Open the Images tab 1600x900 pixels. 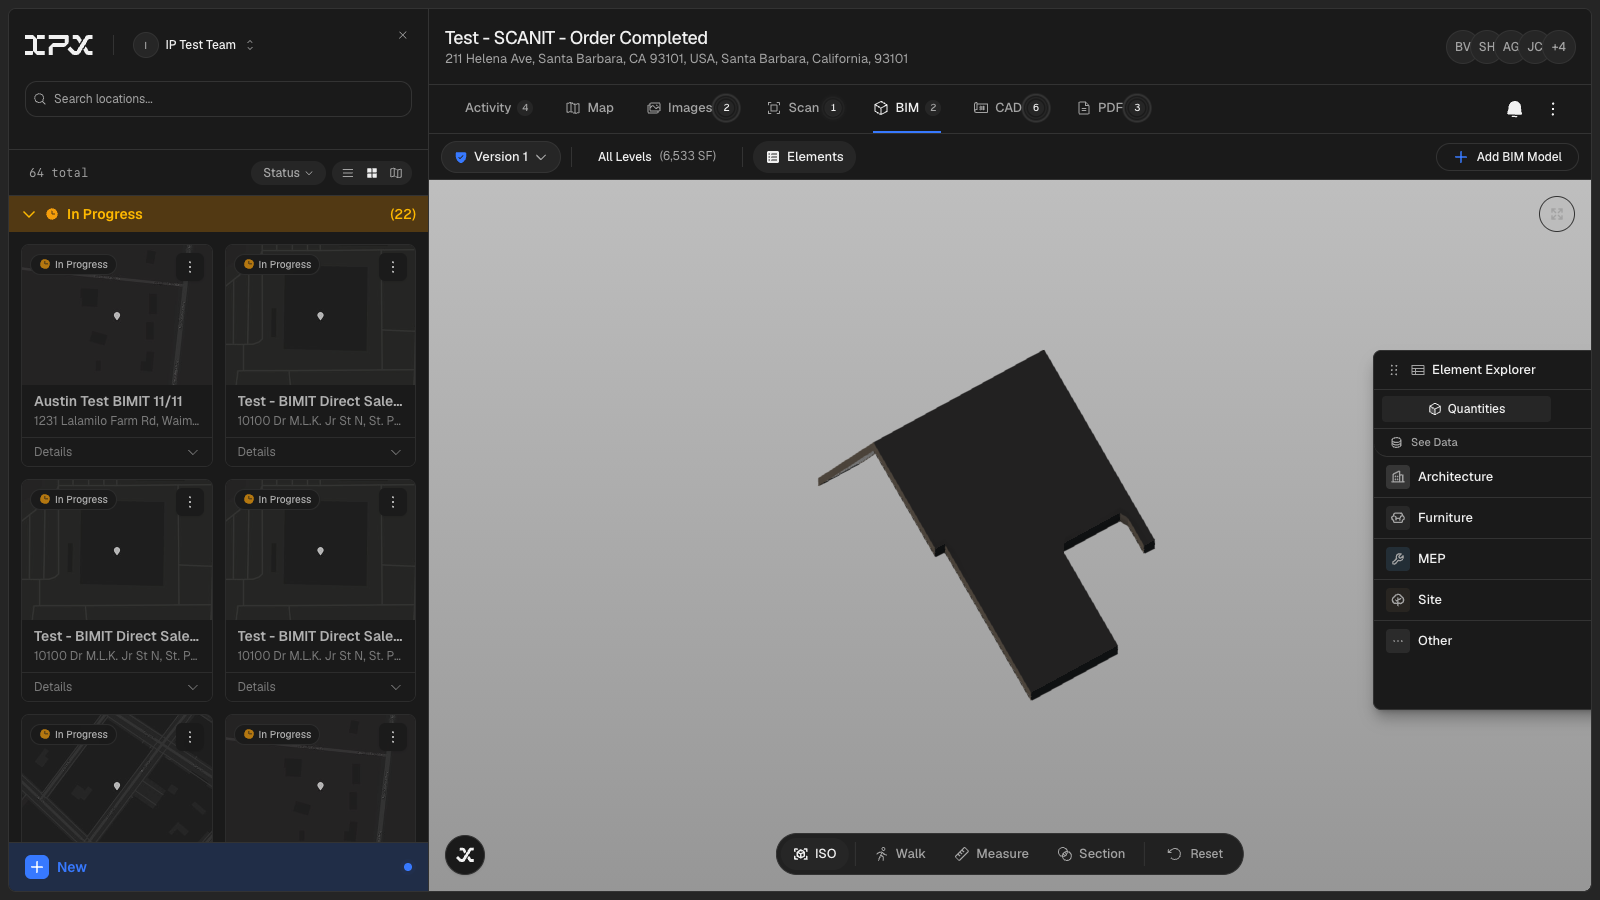tap(692, 108)
